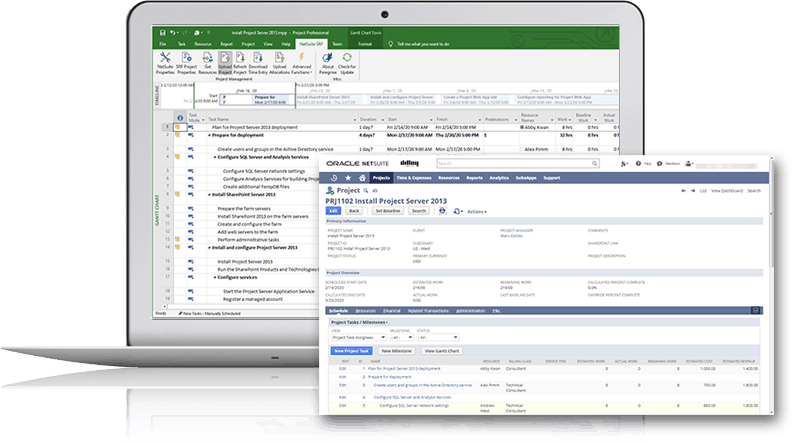Collapse the Prepare for deployment summary task
792x443 pixels.
pyautogui.click(x=209, y=135)
